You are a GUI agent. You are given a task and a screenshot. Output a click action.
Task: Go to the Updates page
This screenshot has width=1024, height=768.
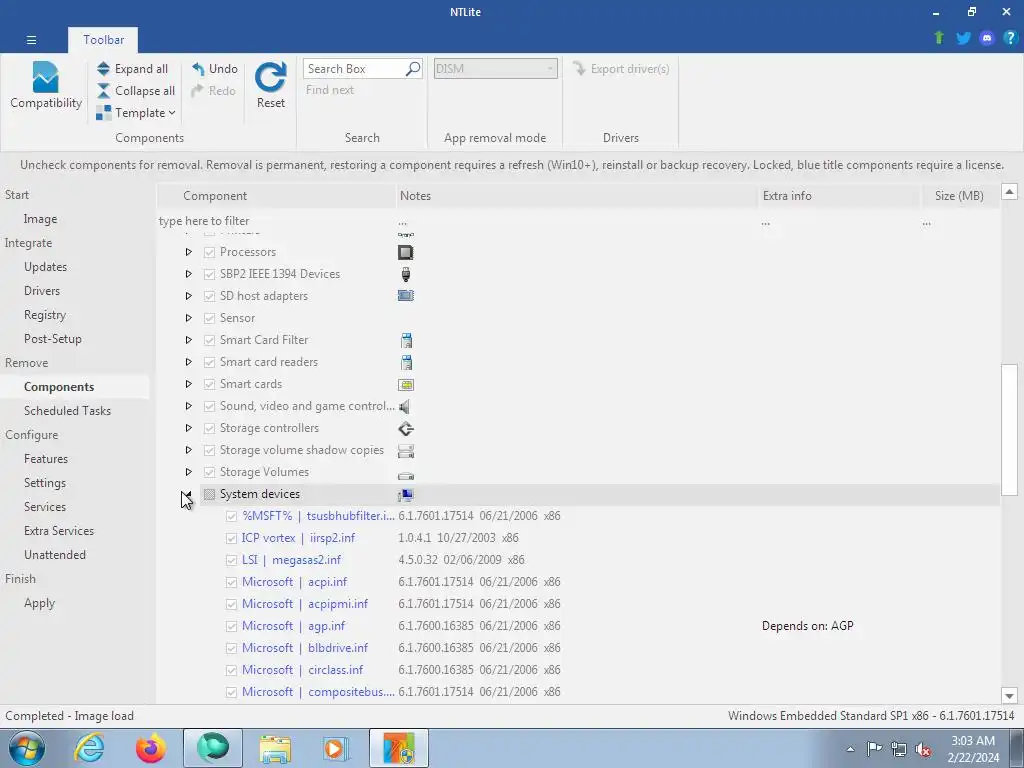click(45, 267)
